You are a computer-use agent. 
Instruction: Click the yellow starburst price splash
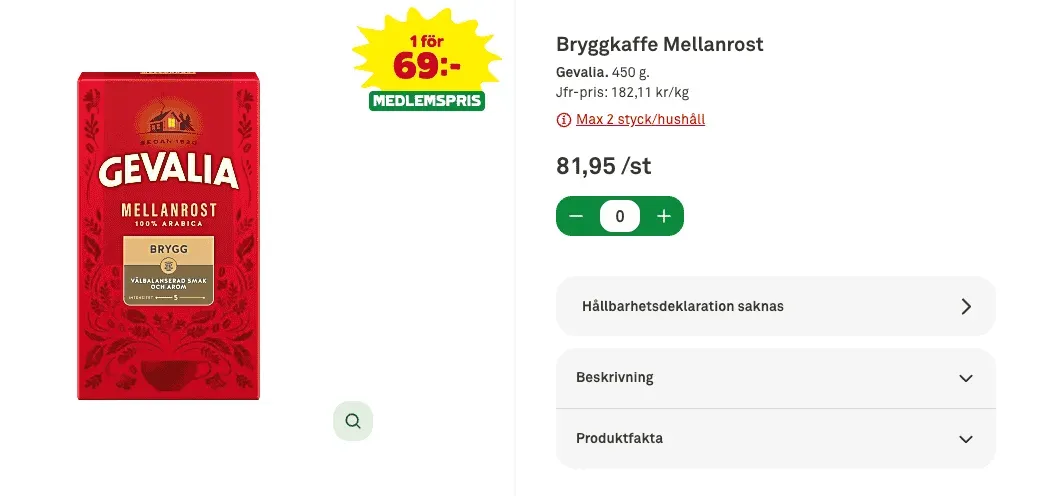tap(427, 55)
